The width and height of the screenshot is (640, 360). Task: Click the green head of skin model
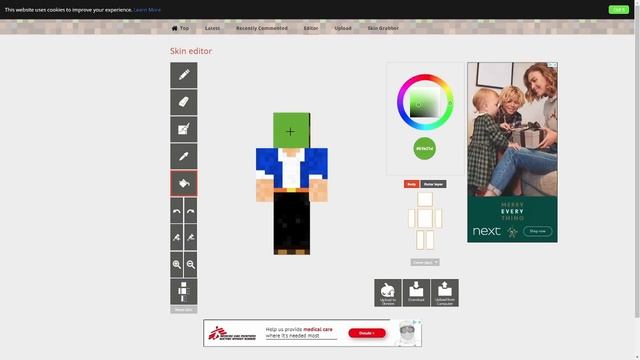(x=291, y=130)
